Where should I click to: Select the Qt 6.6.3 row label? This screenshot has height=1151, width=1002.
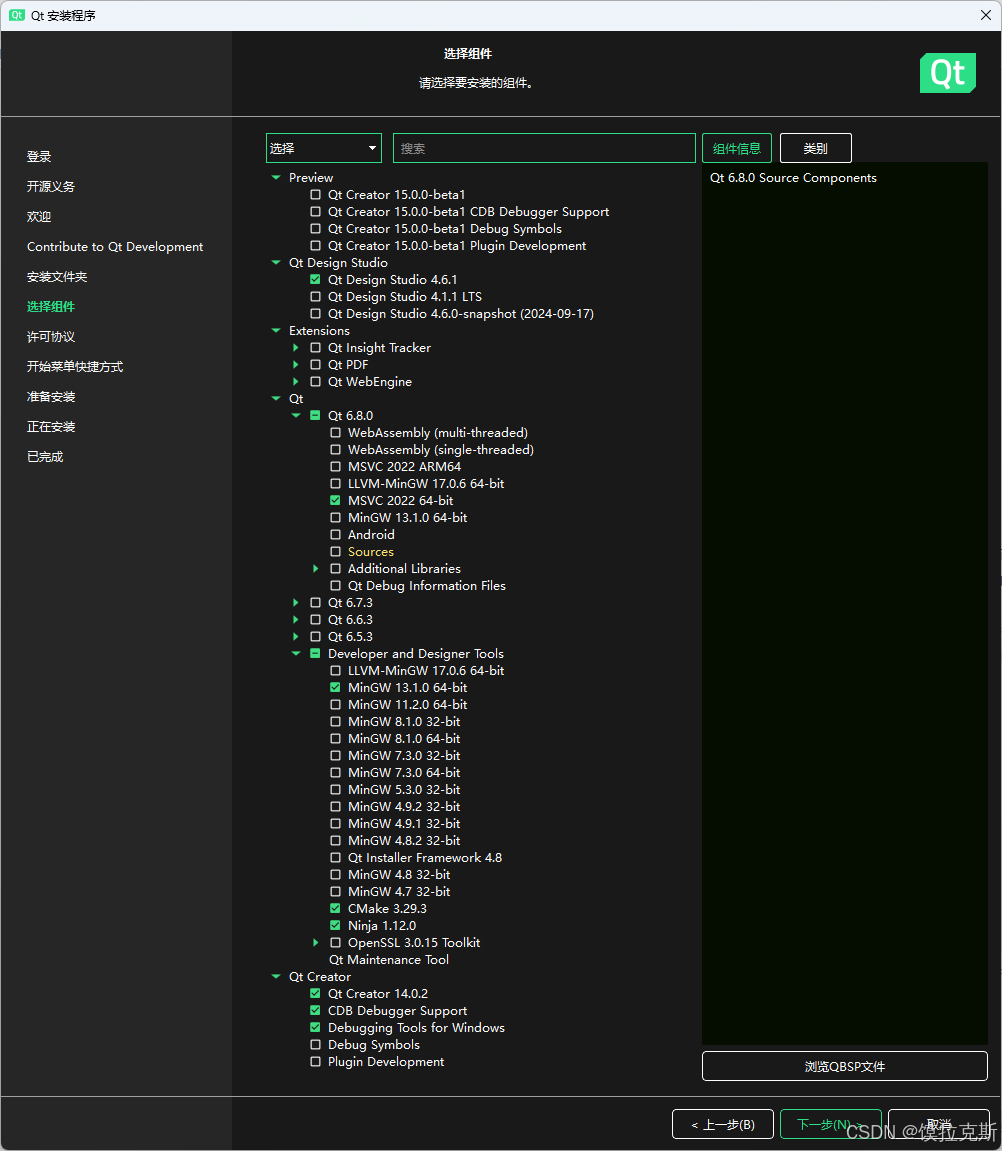click(350, 620)
